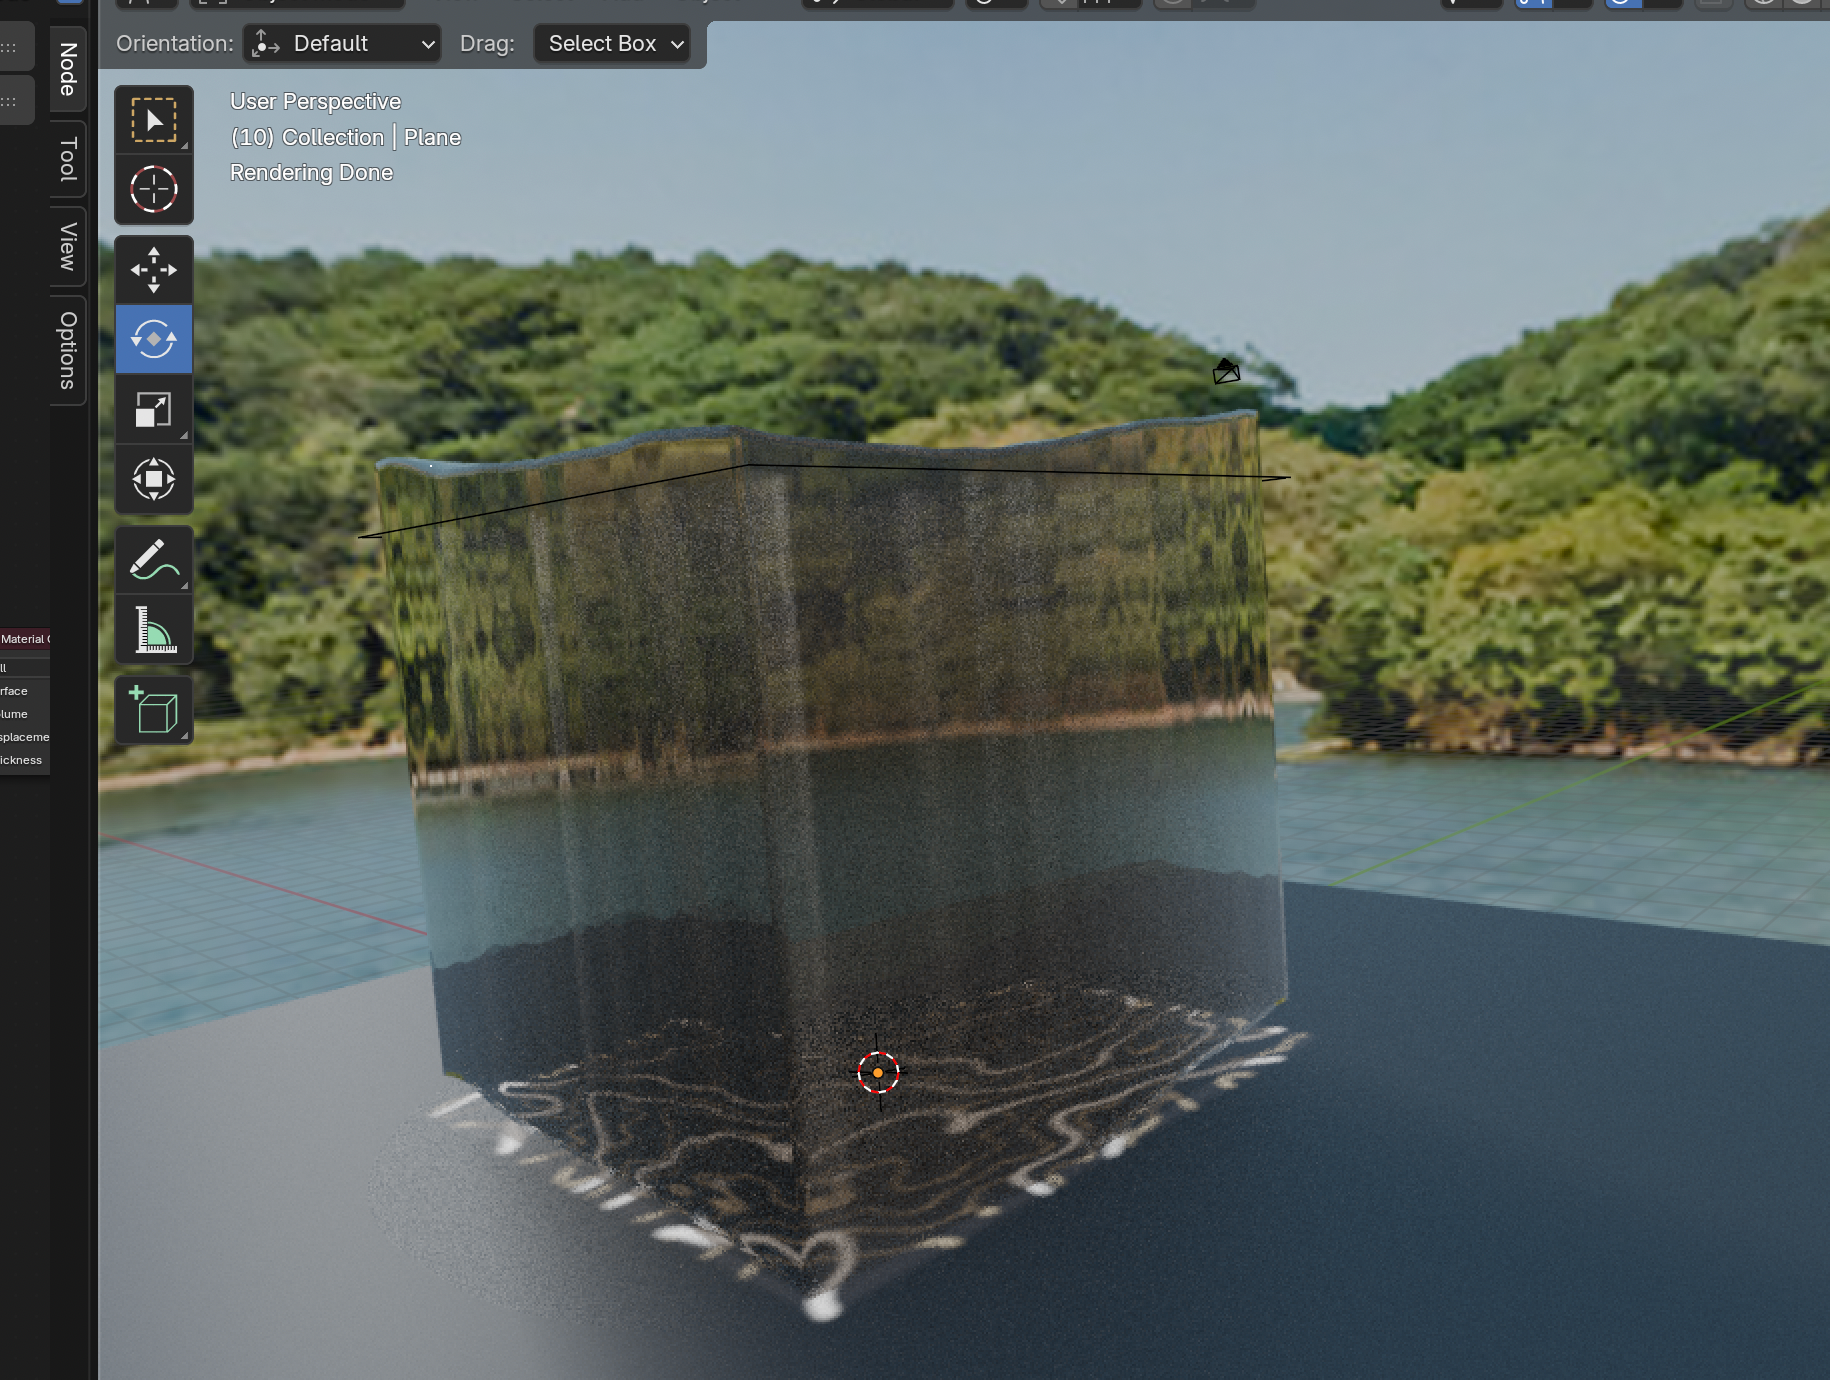Click the Material Output node header

[x=25, y=639]
